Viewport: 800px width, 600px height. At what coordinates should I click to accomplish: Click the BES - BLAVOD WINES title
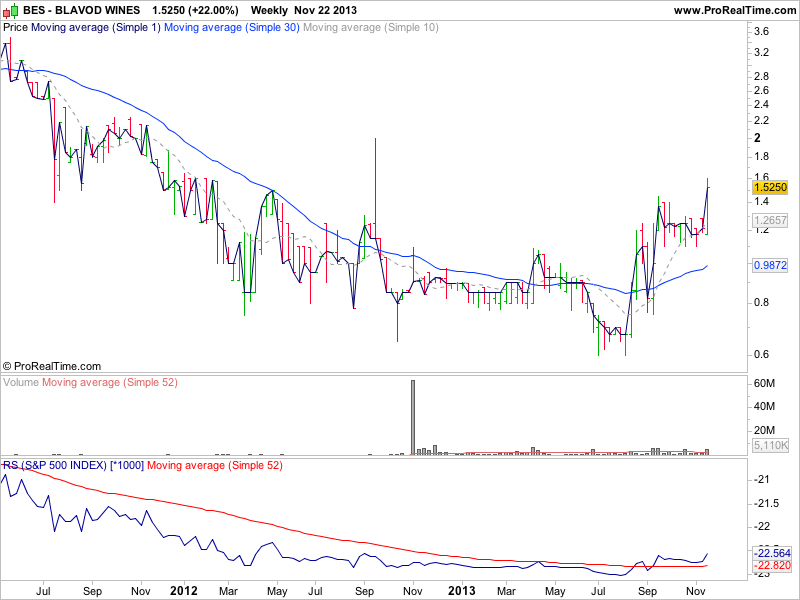click(82, 10)
